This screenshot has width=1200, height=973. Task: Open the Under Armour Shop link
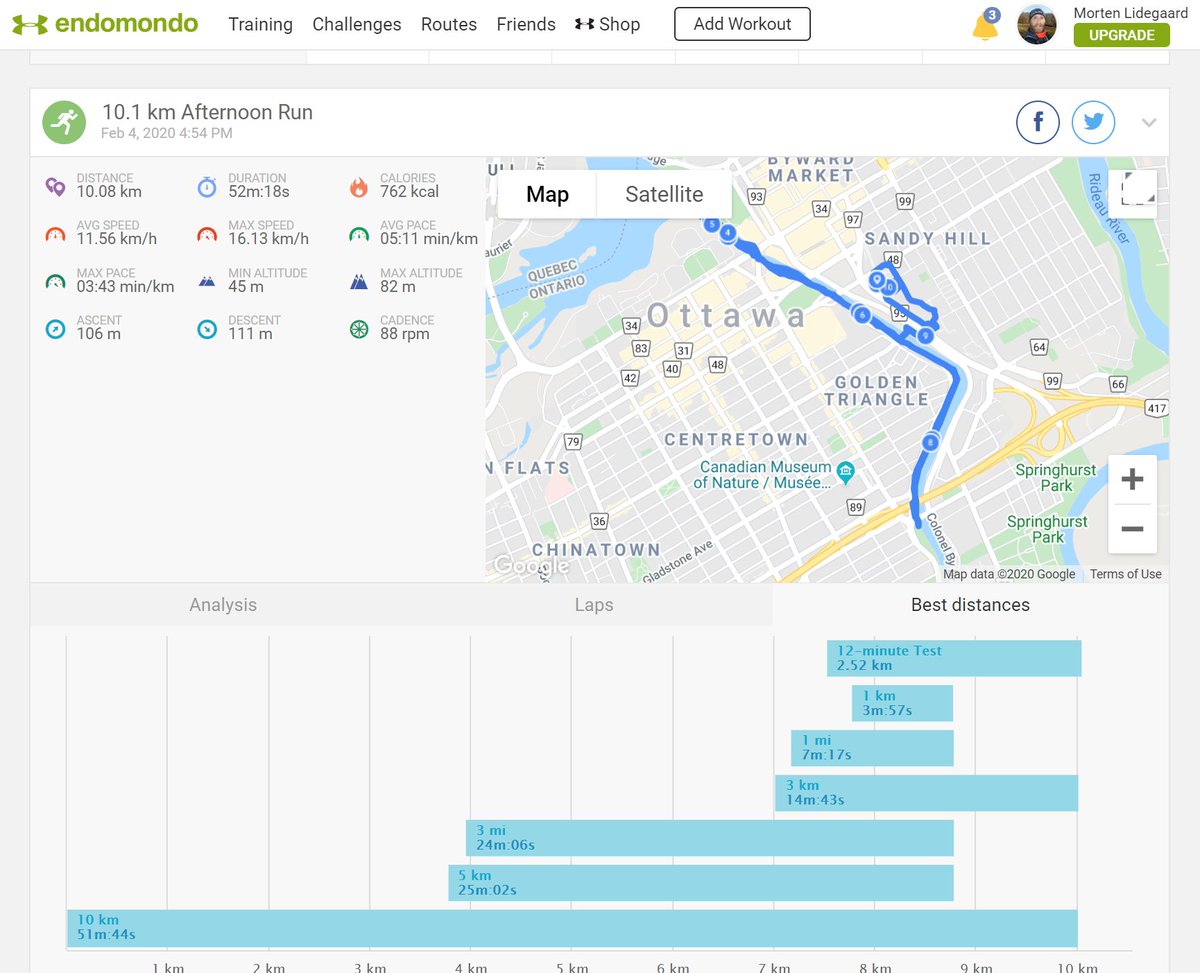pos(607,24)
